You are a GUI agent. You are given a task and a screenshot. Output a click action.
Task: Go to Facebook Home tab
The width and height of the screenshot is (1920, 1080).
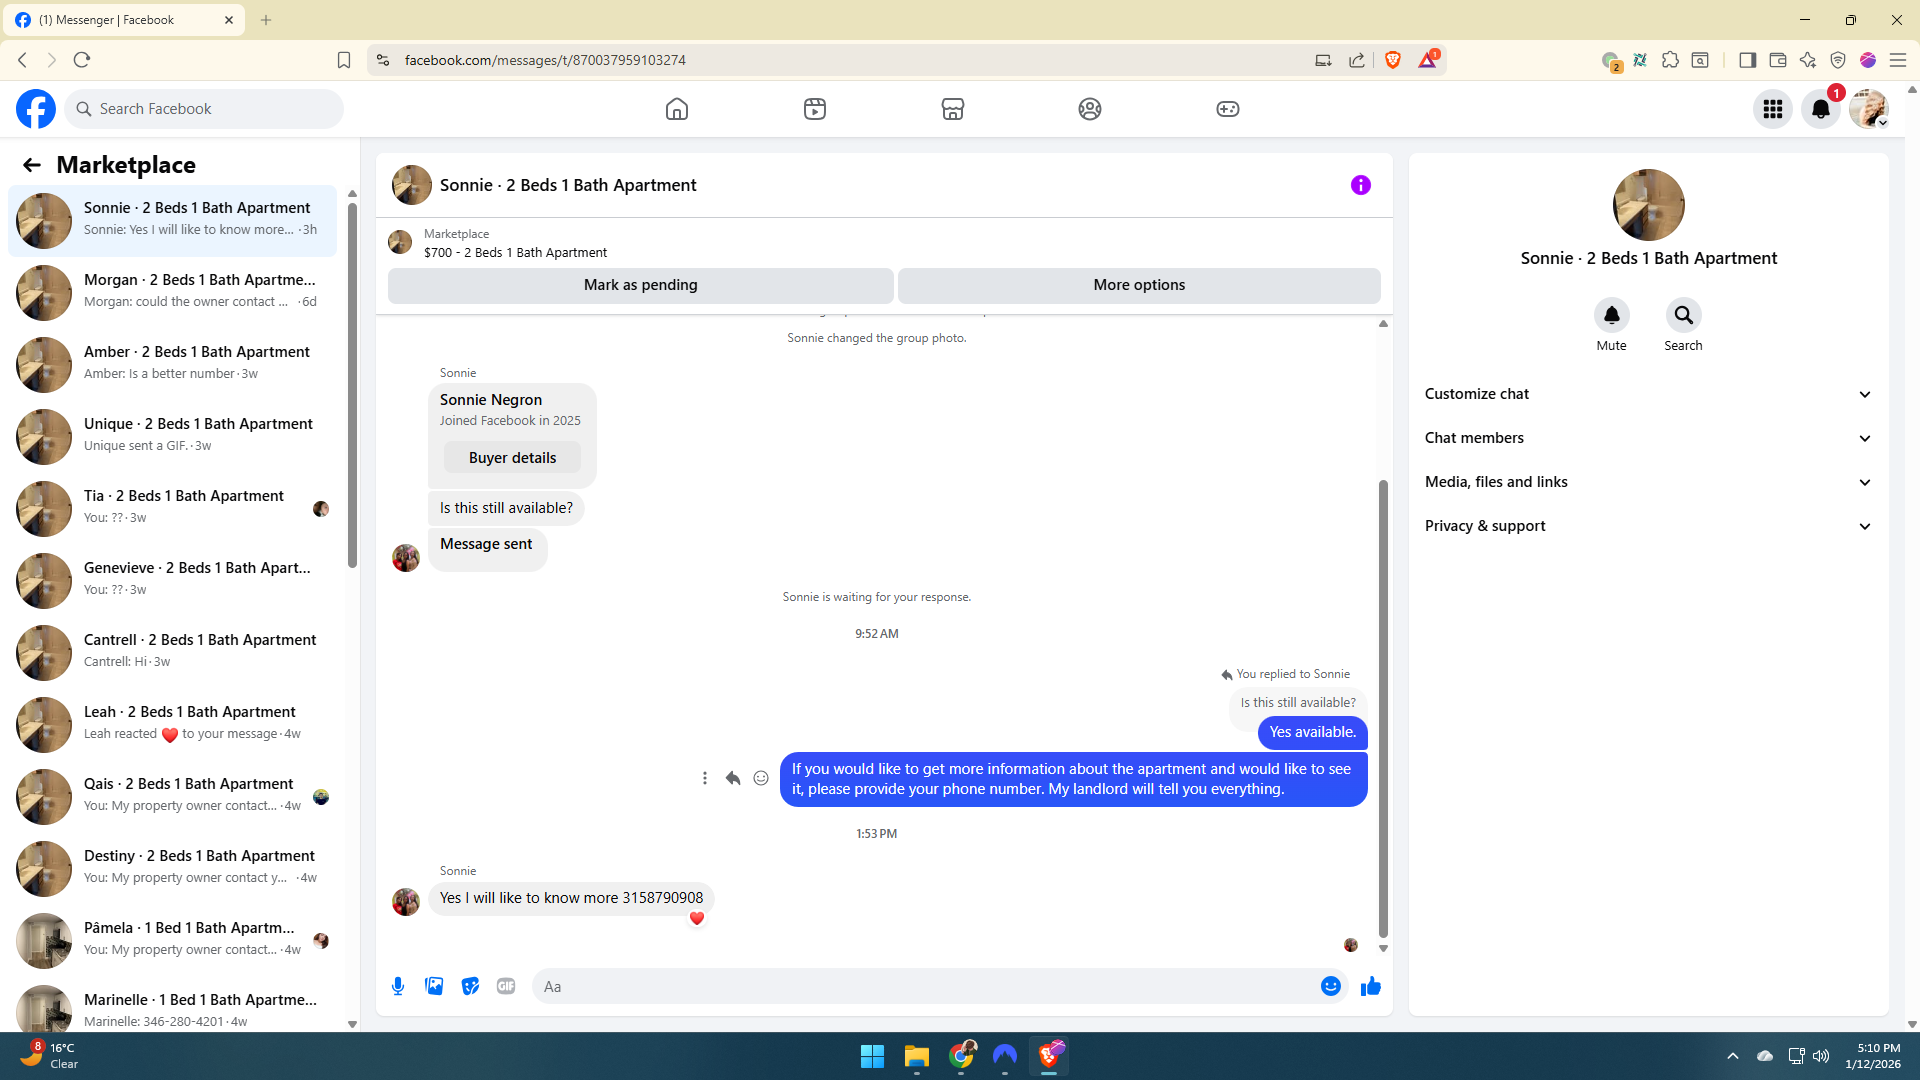[677, 109]
